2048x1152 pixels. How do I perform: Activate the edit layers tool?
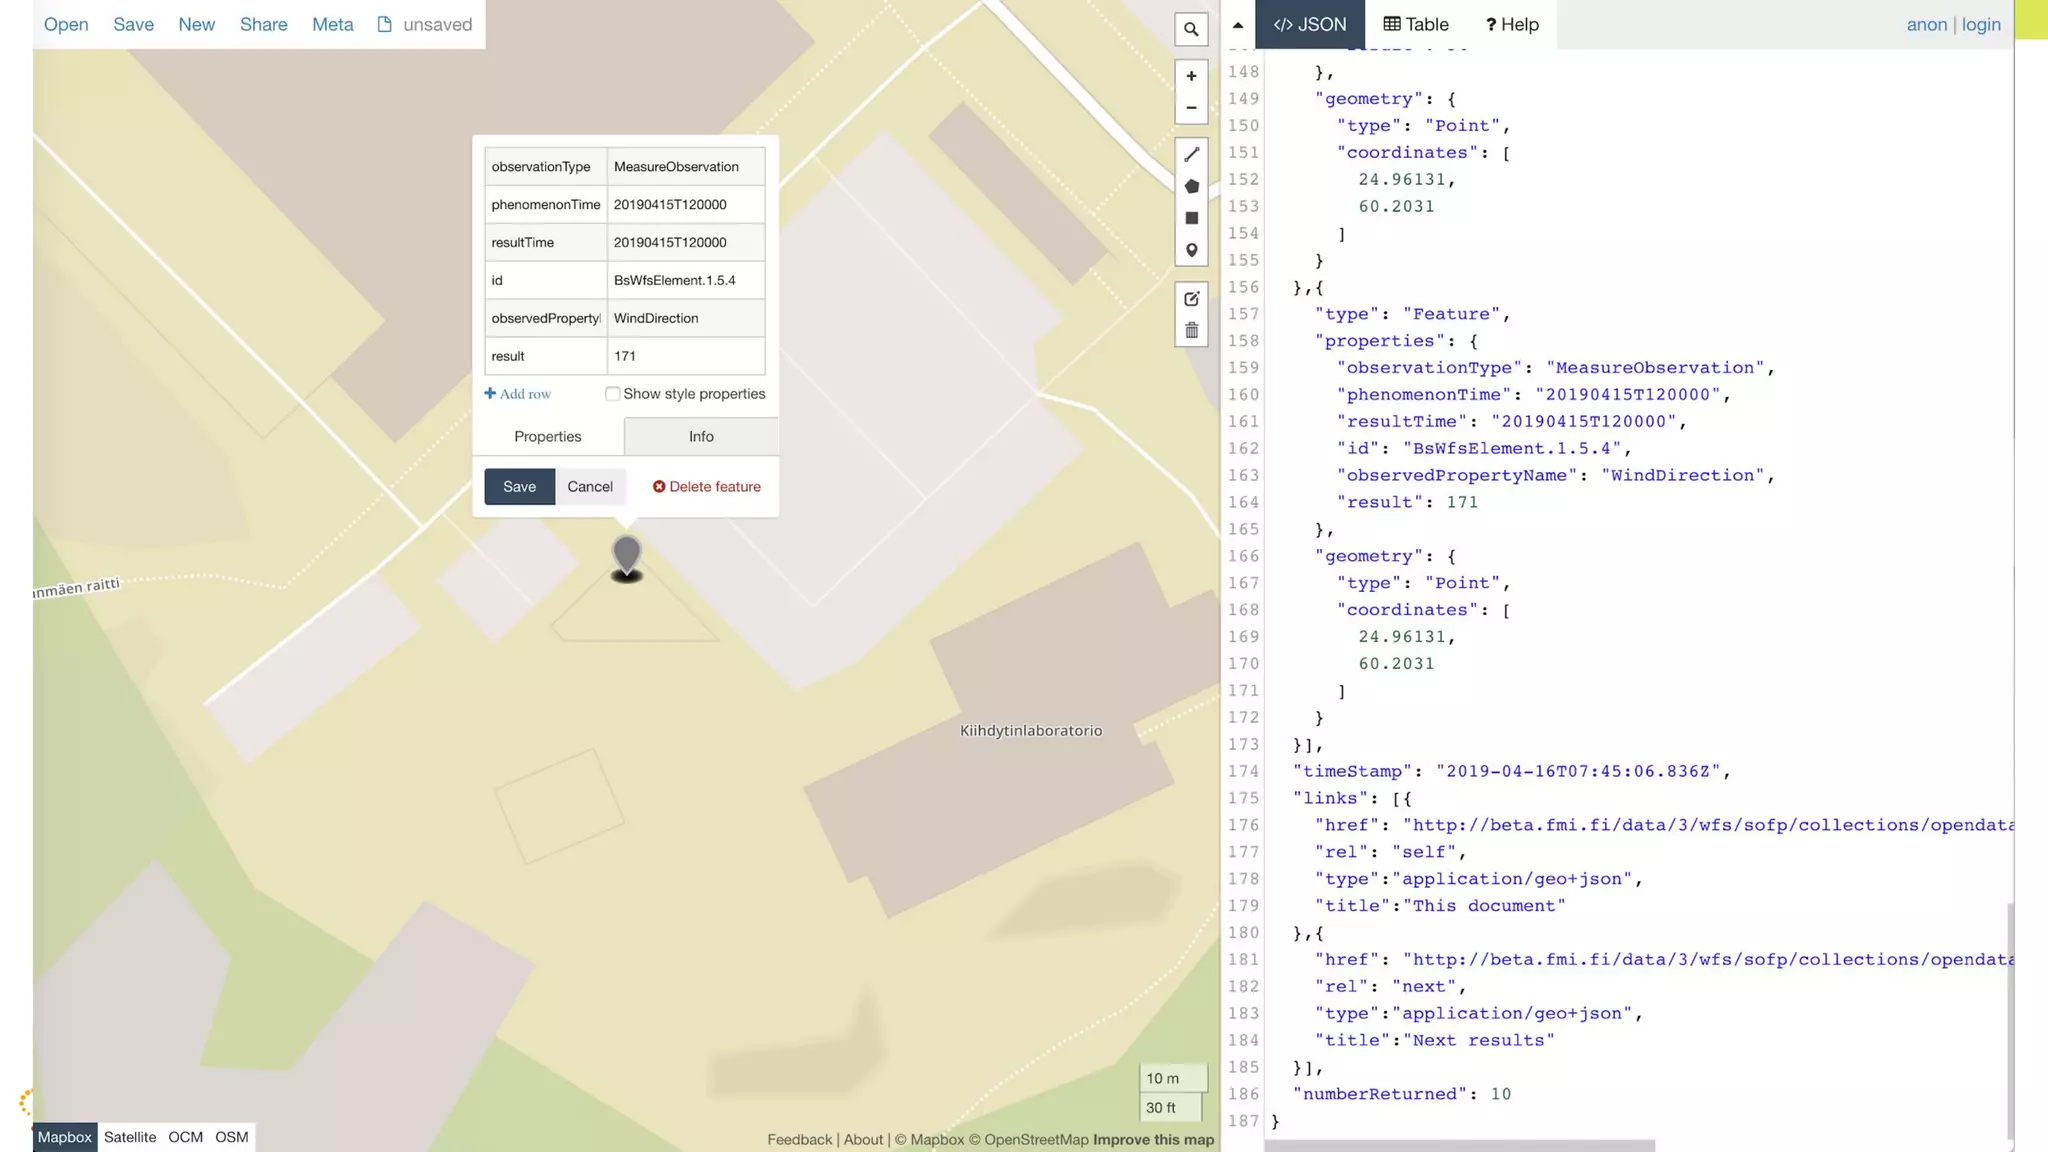pos(1191,299)
